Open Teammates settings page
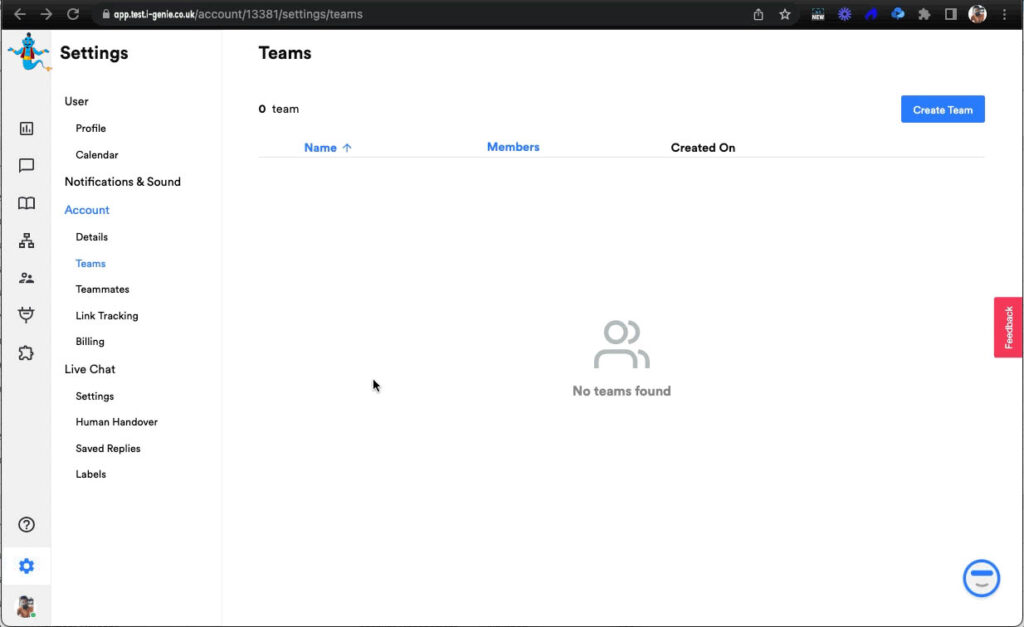The height and width of the screenshot is (627, 1024). [102, 289]
